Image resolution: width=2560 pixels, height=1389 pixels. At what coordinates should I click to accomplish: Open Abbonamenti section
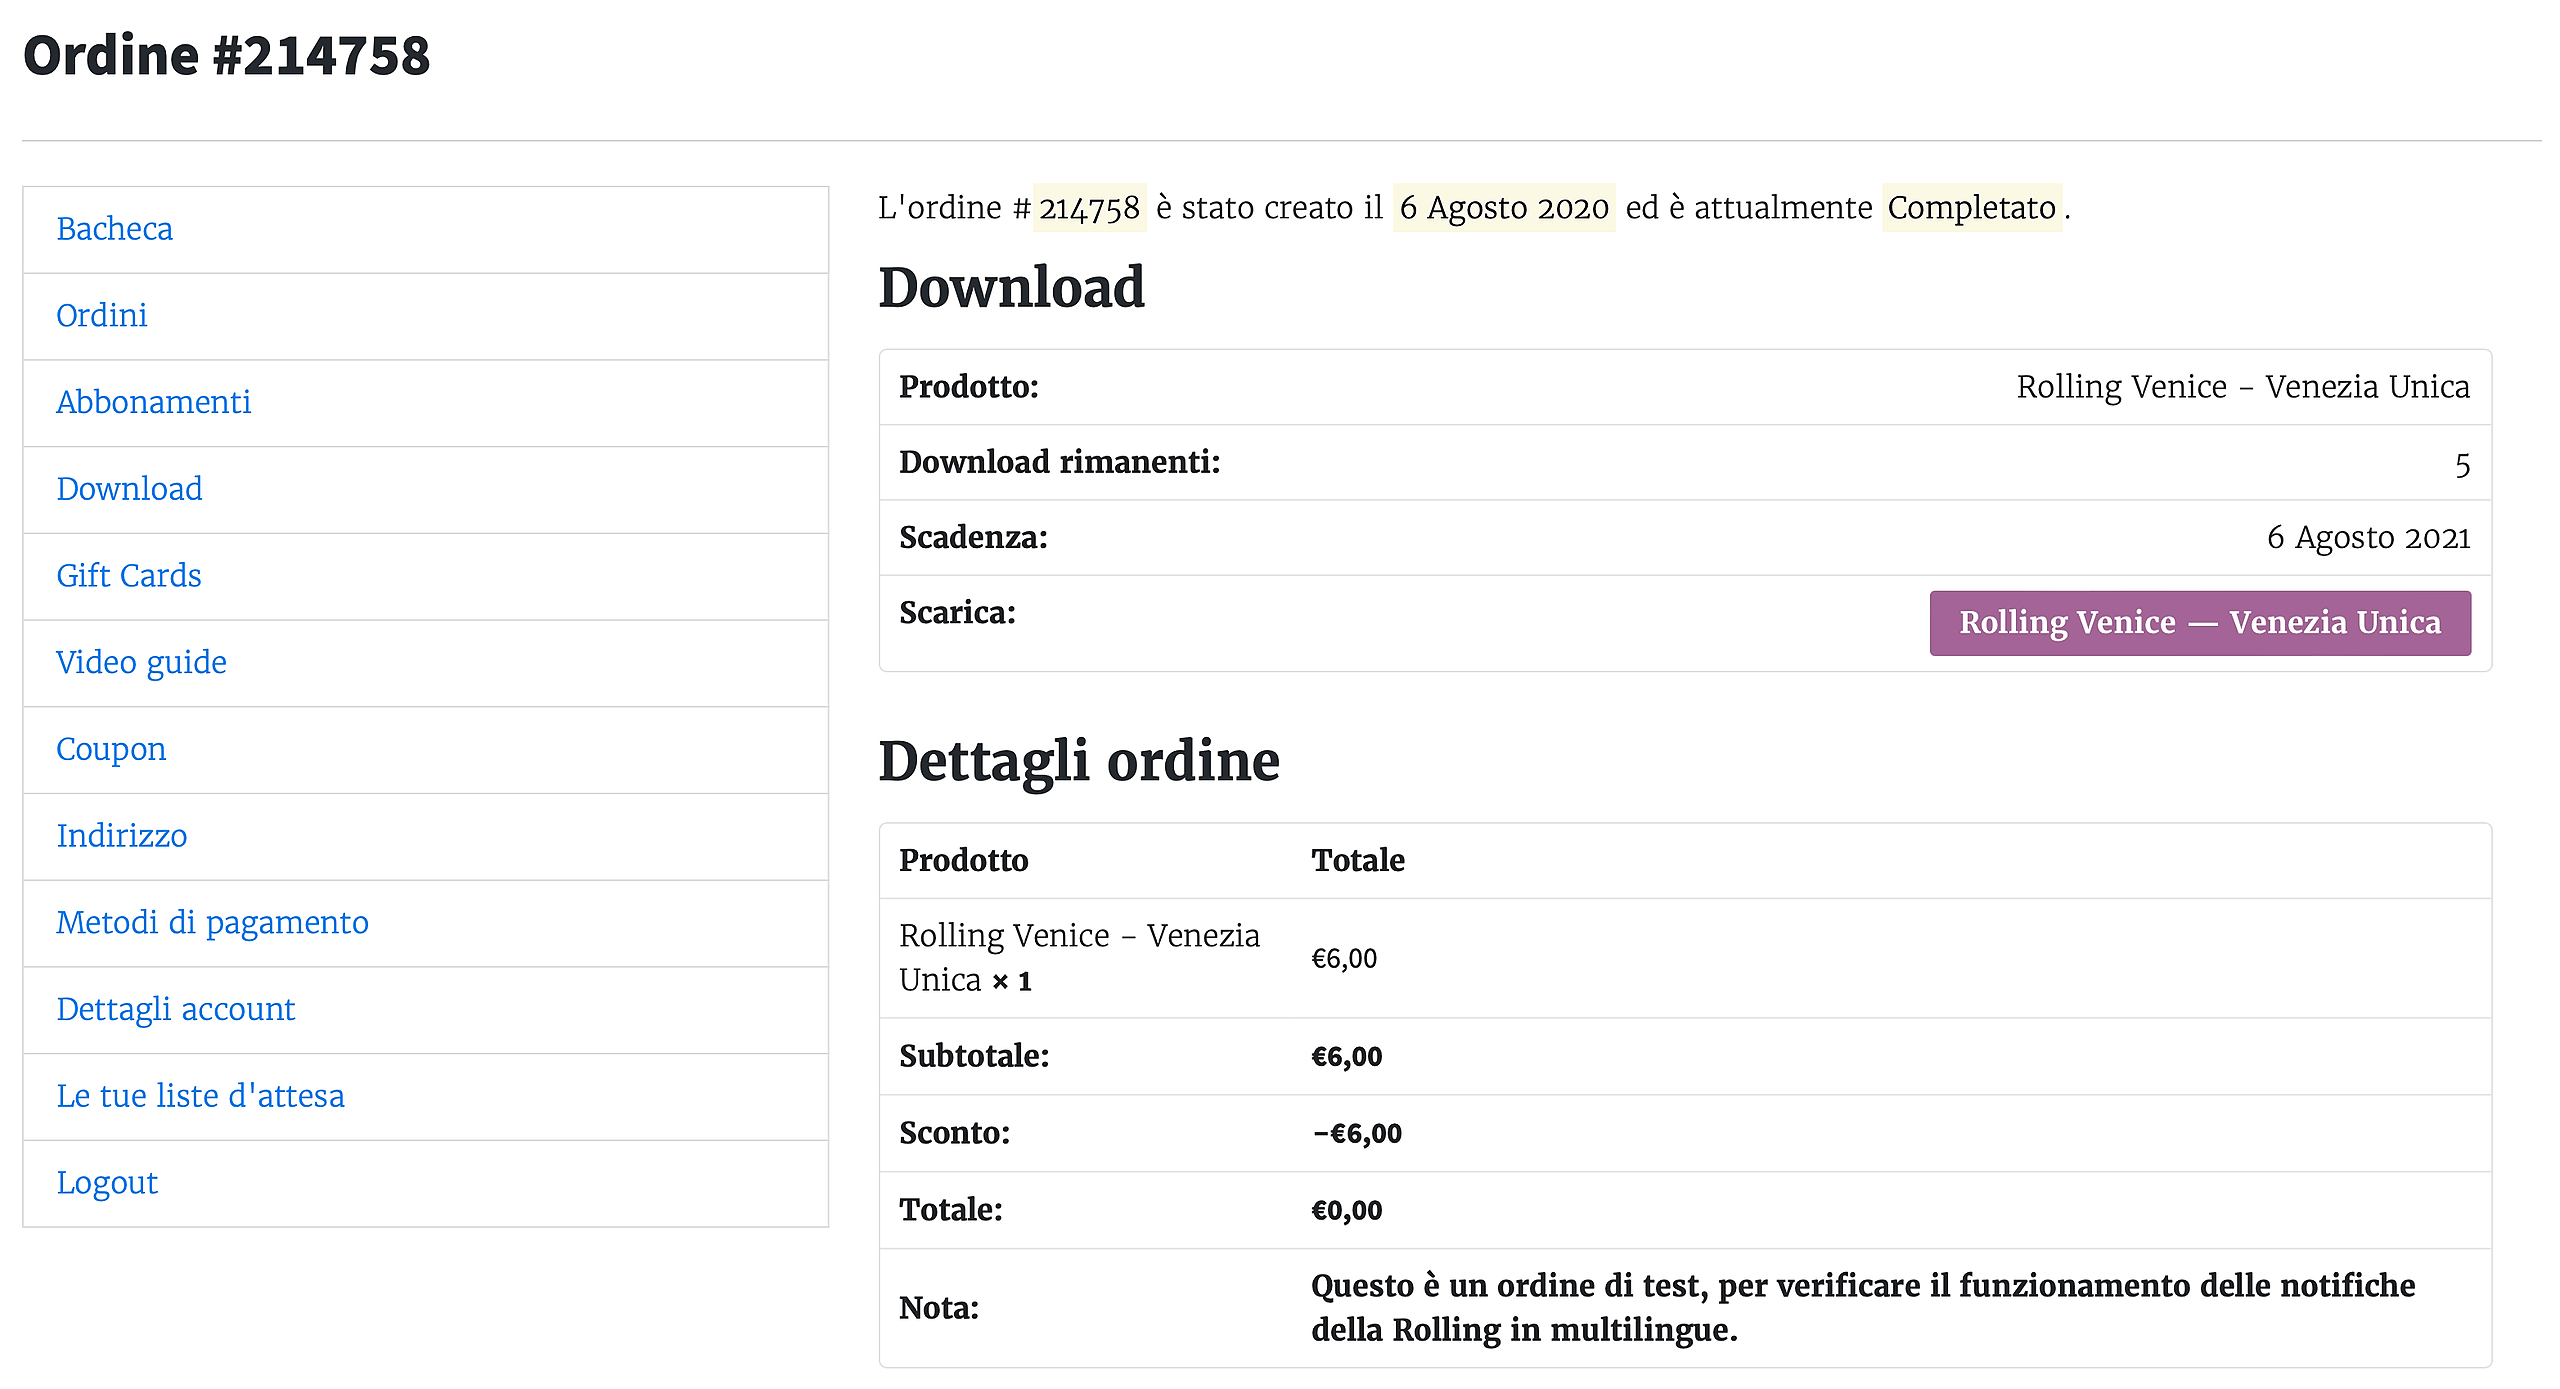pos(153,402)
